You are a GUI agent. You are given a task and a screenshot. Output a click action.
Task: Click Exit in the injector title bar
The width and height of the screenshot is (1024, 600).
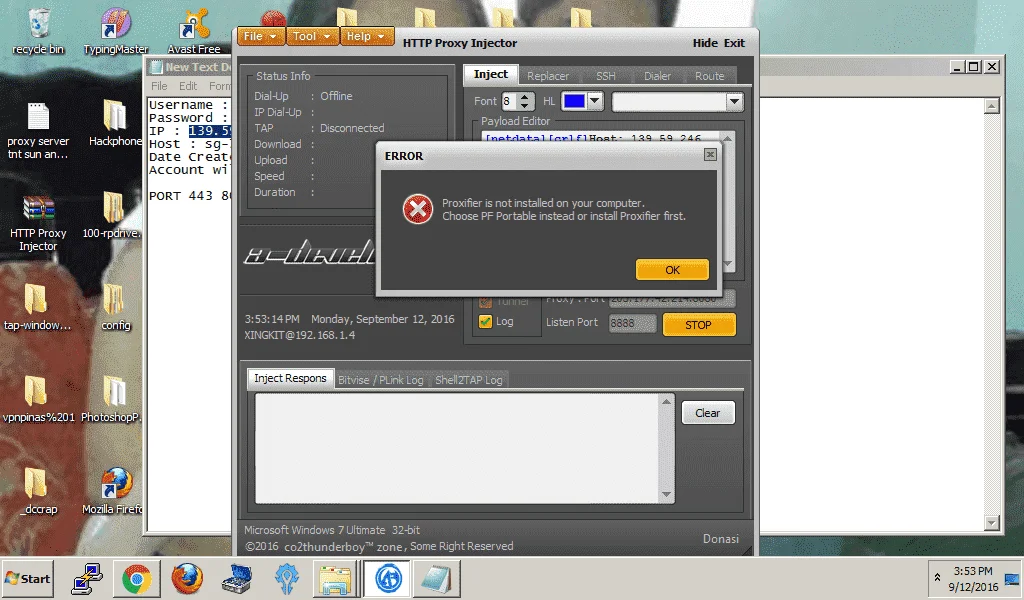tap(734, 43)
